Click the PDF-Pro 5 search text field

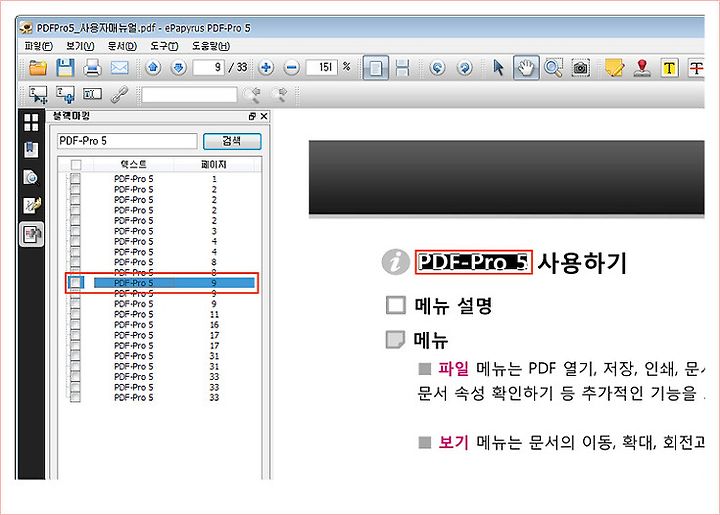click(x=127, y=141)
